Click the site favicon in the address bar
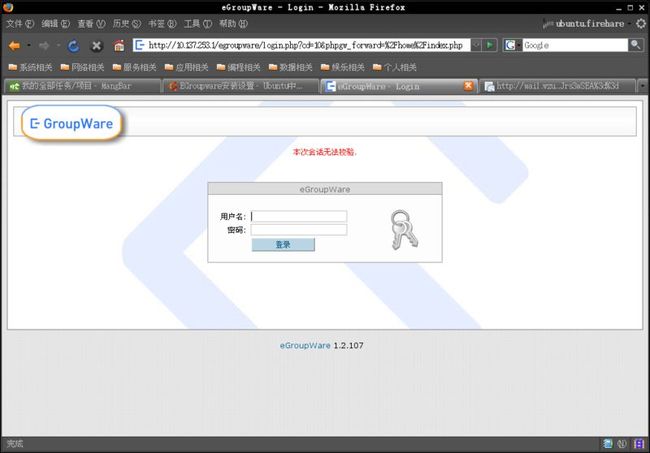The height and width of the screenshot is (453, 650). pos(140,45)
